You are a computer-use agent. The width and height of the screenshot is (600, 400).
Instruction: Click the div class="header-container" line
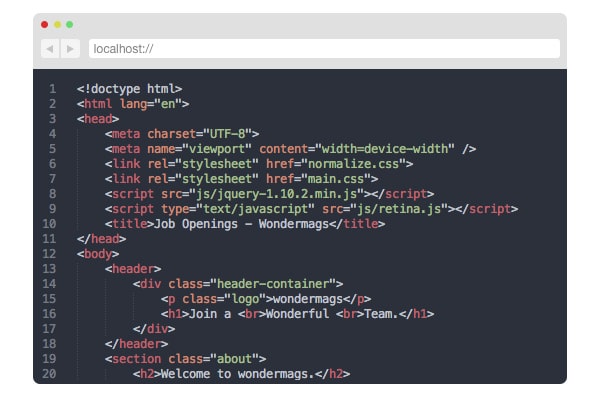click(x=238, y=284)
